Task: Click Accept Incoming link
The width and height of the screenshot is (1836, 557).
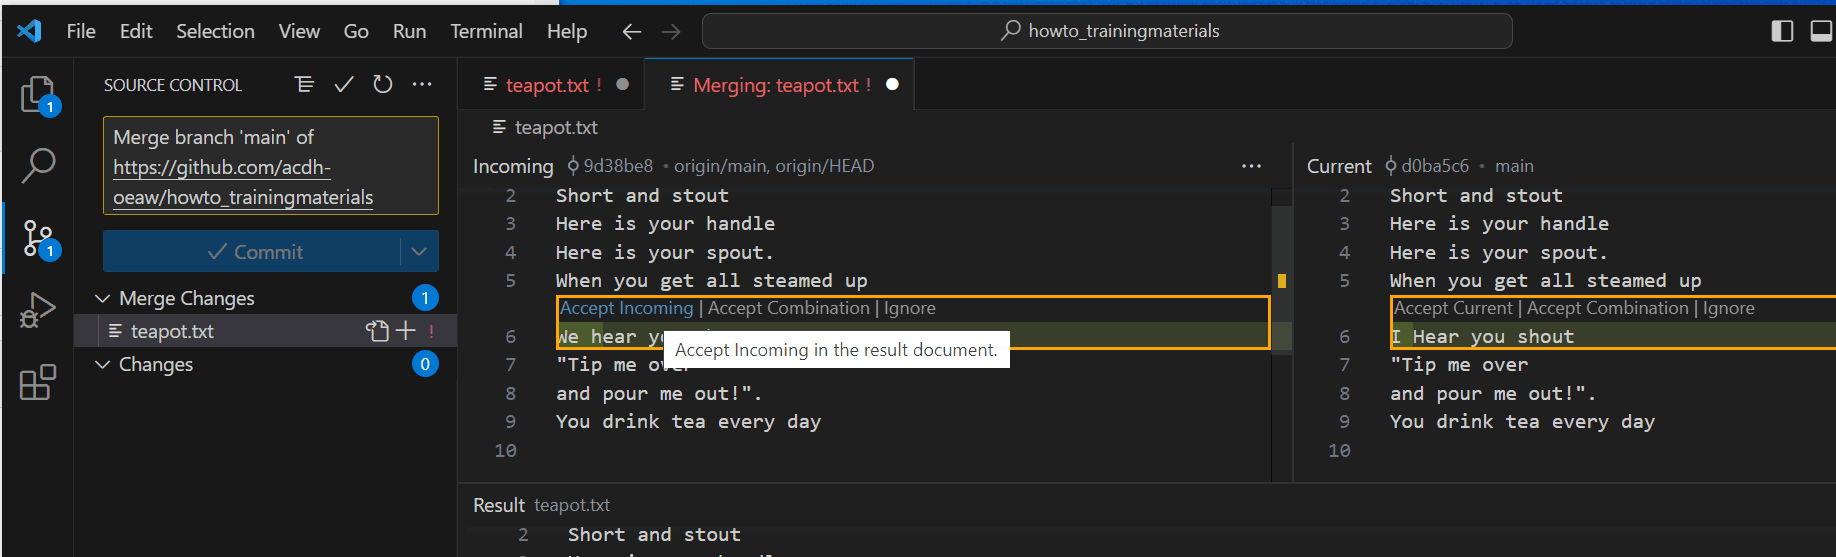Action: click(626, 308)
